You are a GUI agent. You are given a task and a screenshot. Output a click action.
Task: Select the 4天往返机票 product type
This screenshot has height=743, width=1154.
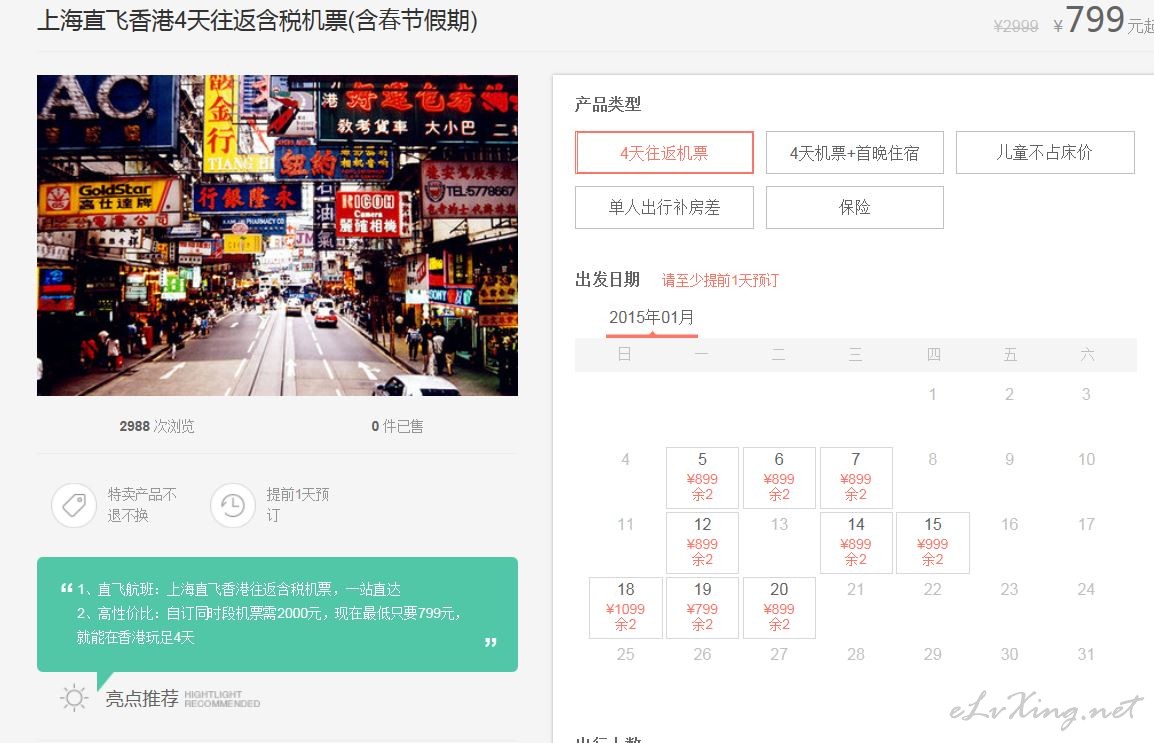[x=664, y=152]
